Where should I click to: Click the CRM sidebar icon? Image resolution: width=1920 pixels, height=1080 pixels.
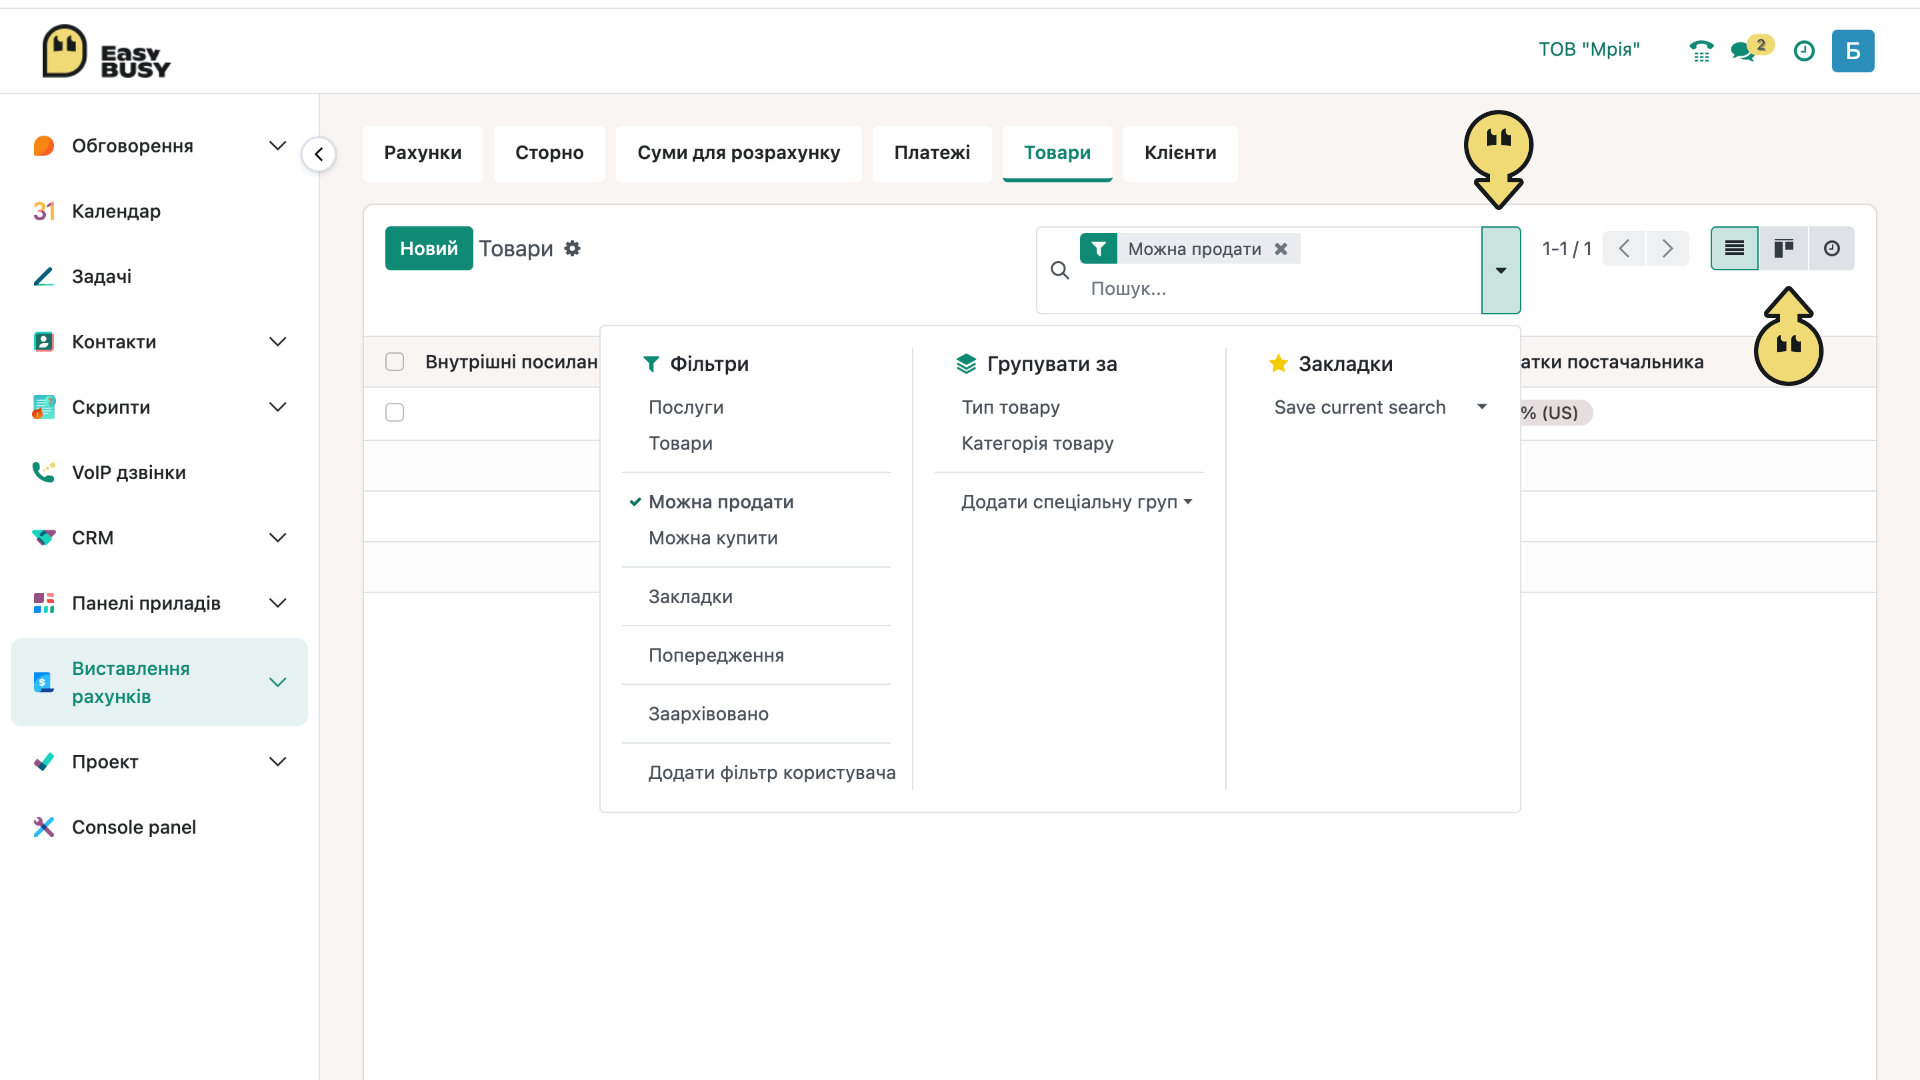44,538
